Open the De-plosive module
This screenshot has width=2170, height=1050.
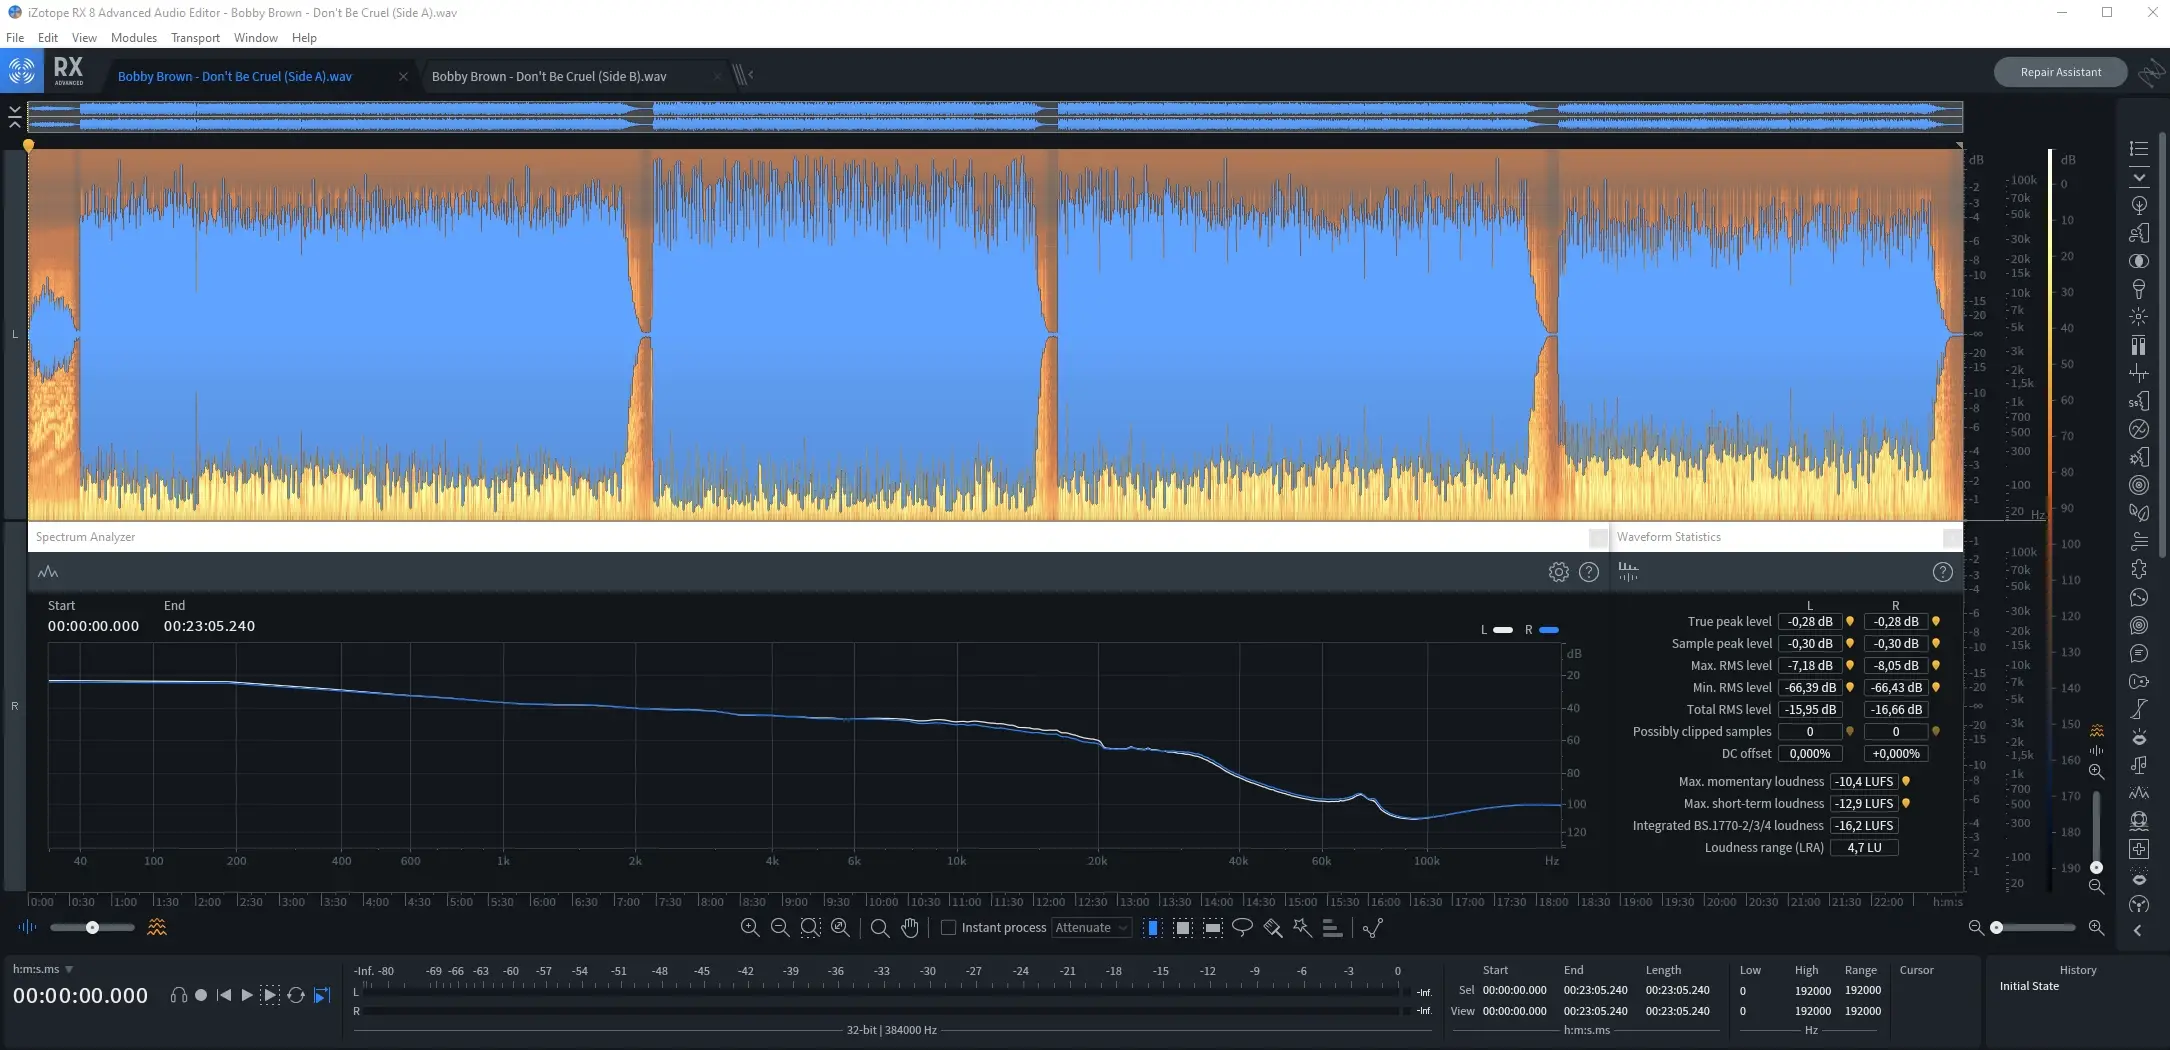[2139, 457]
